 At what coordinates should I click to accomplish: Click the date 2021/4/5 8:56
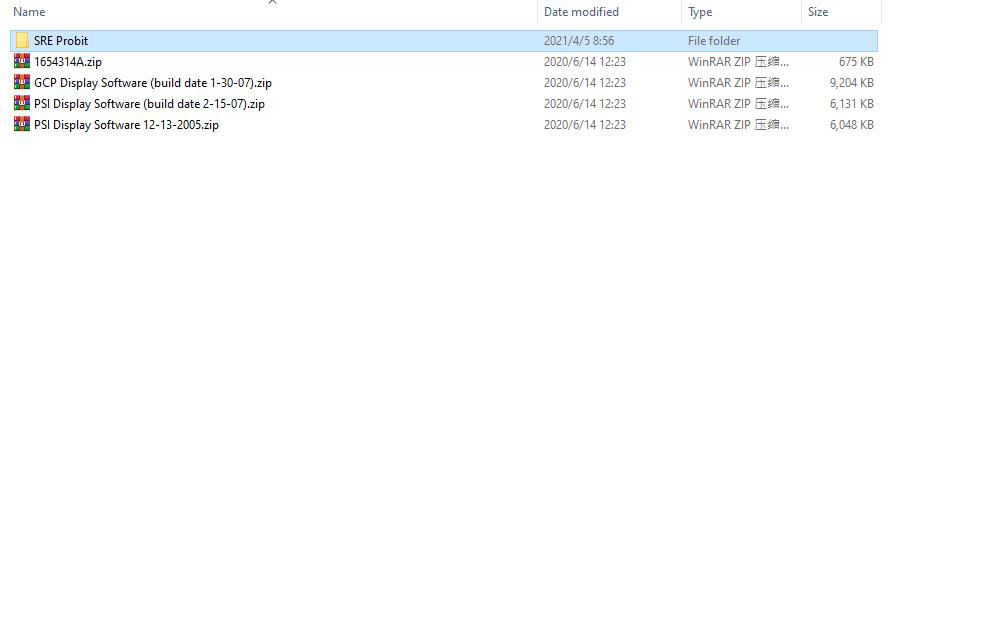(x=579, y=41)
